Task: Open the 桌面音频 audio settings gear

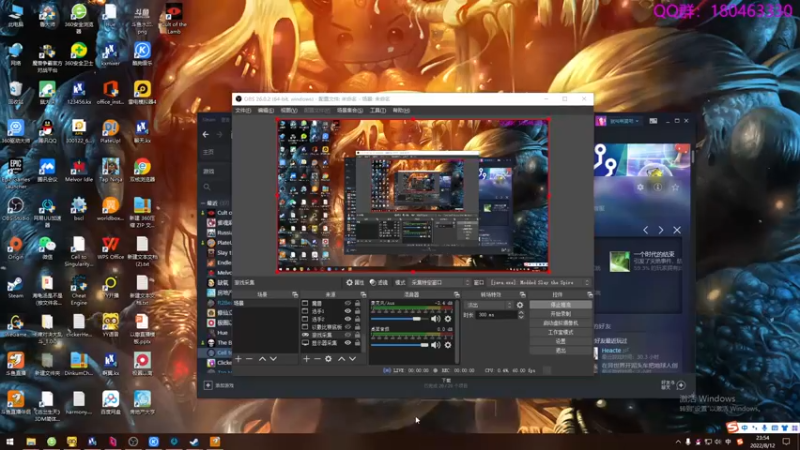Action: point(447,345)
